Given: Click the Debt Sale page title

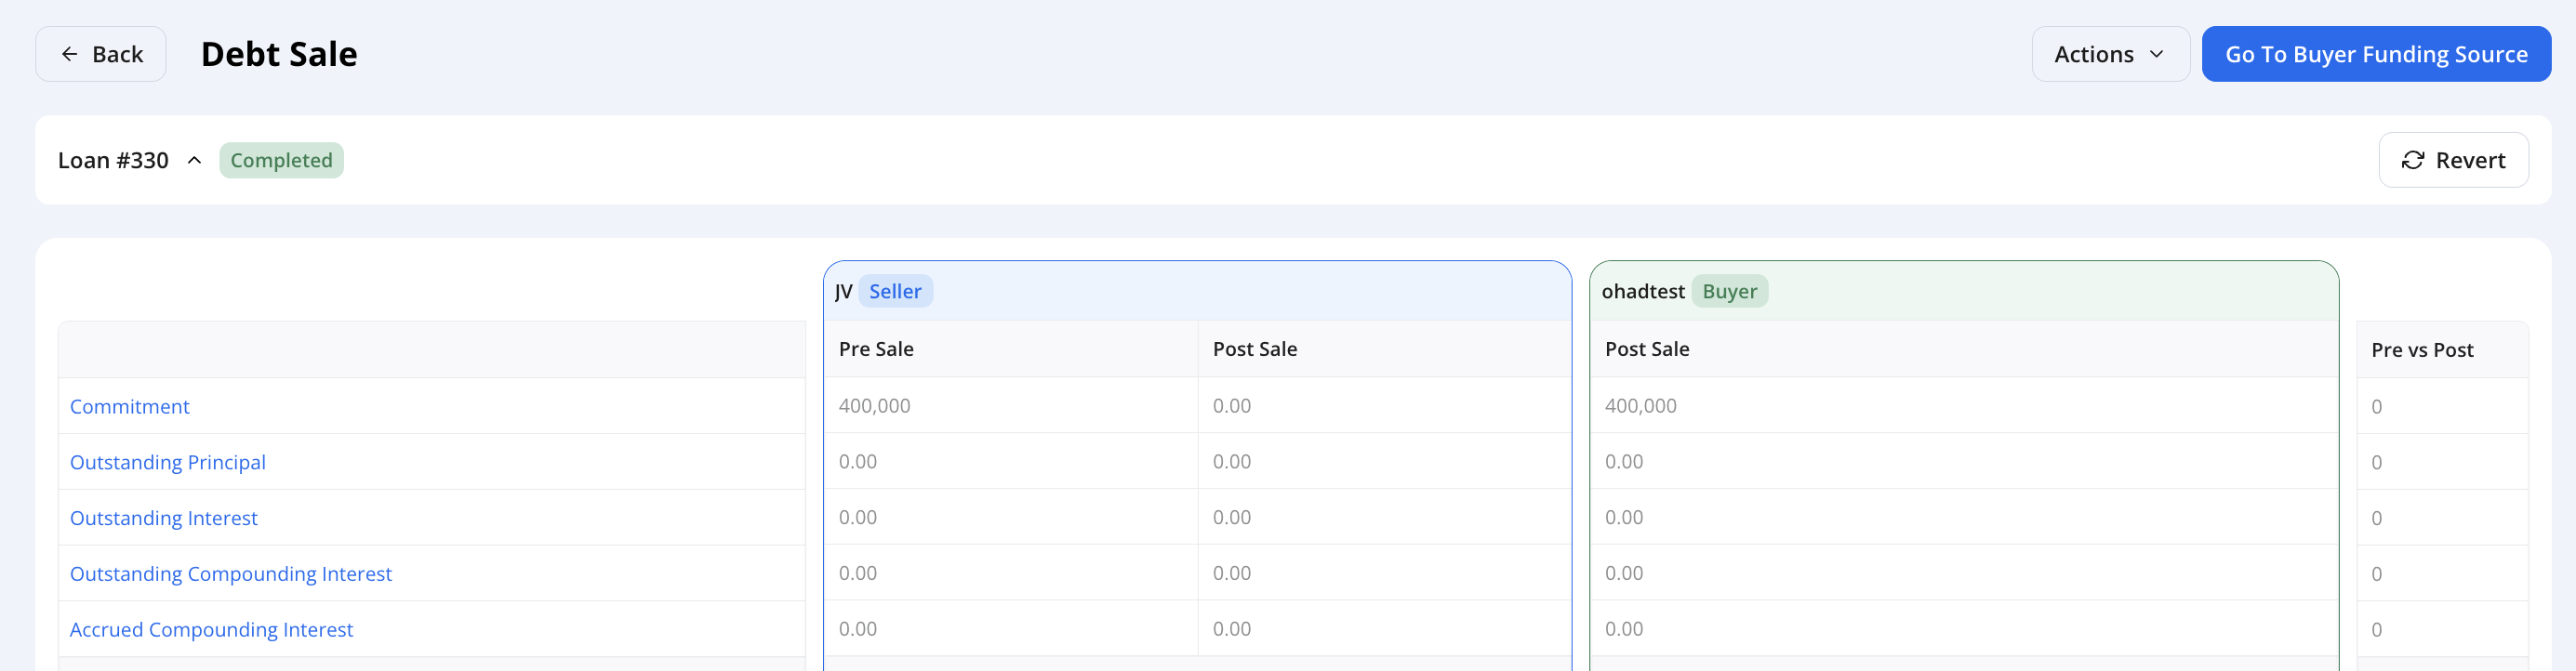Looking at the screenshot, I should point(279,54).
